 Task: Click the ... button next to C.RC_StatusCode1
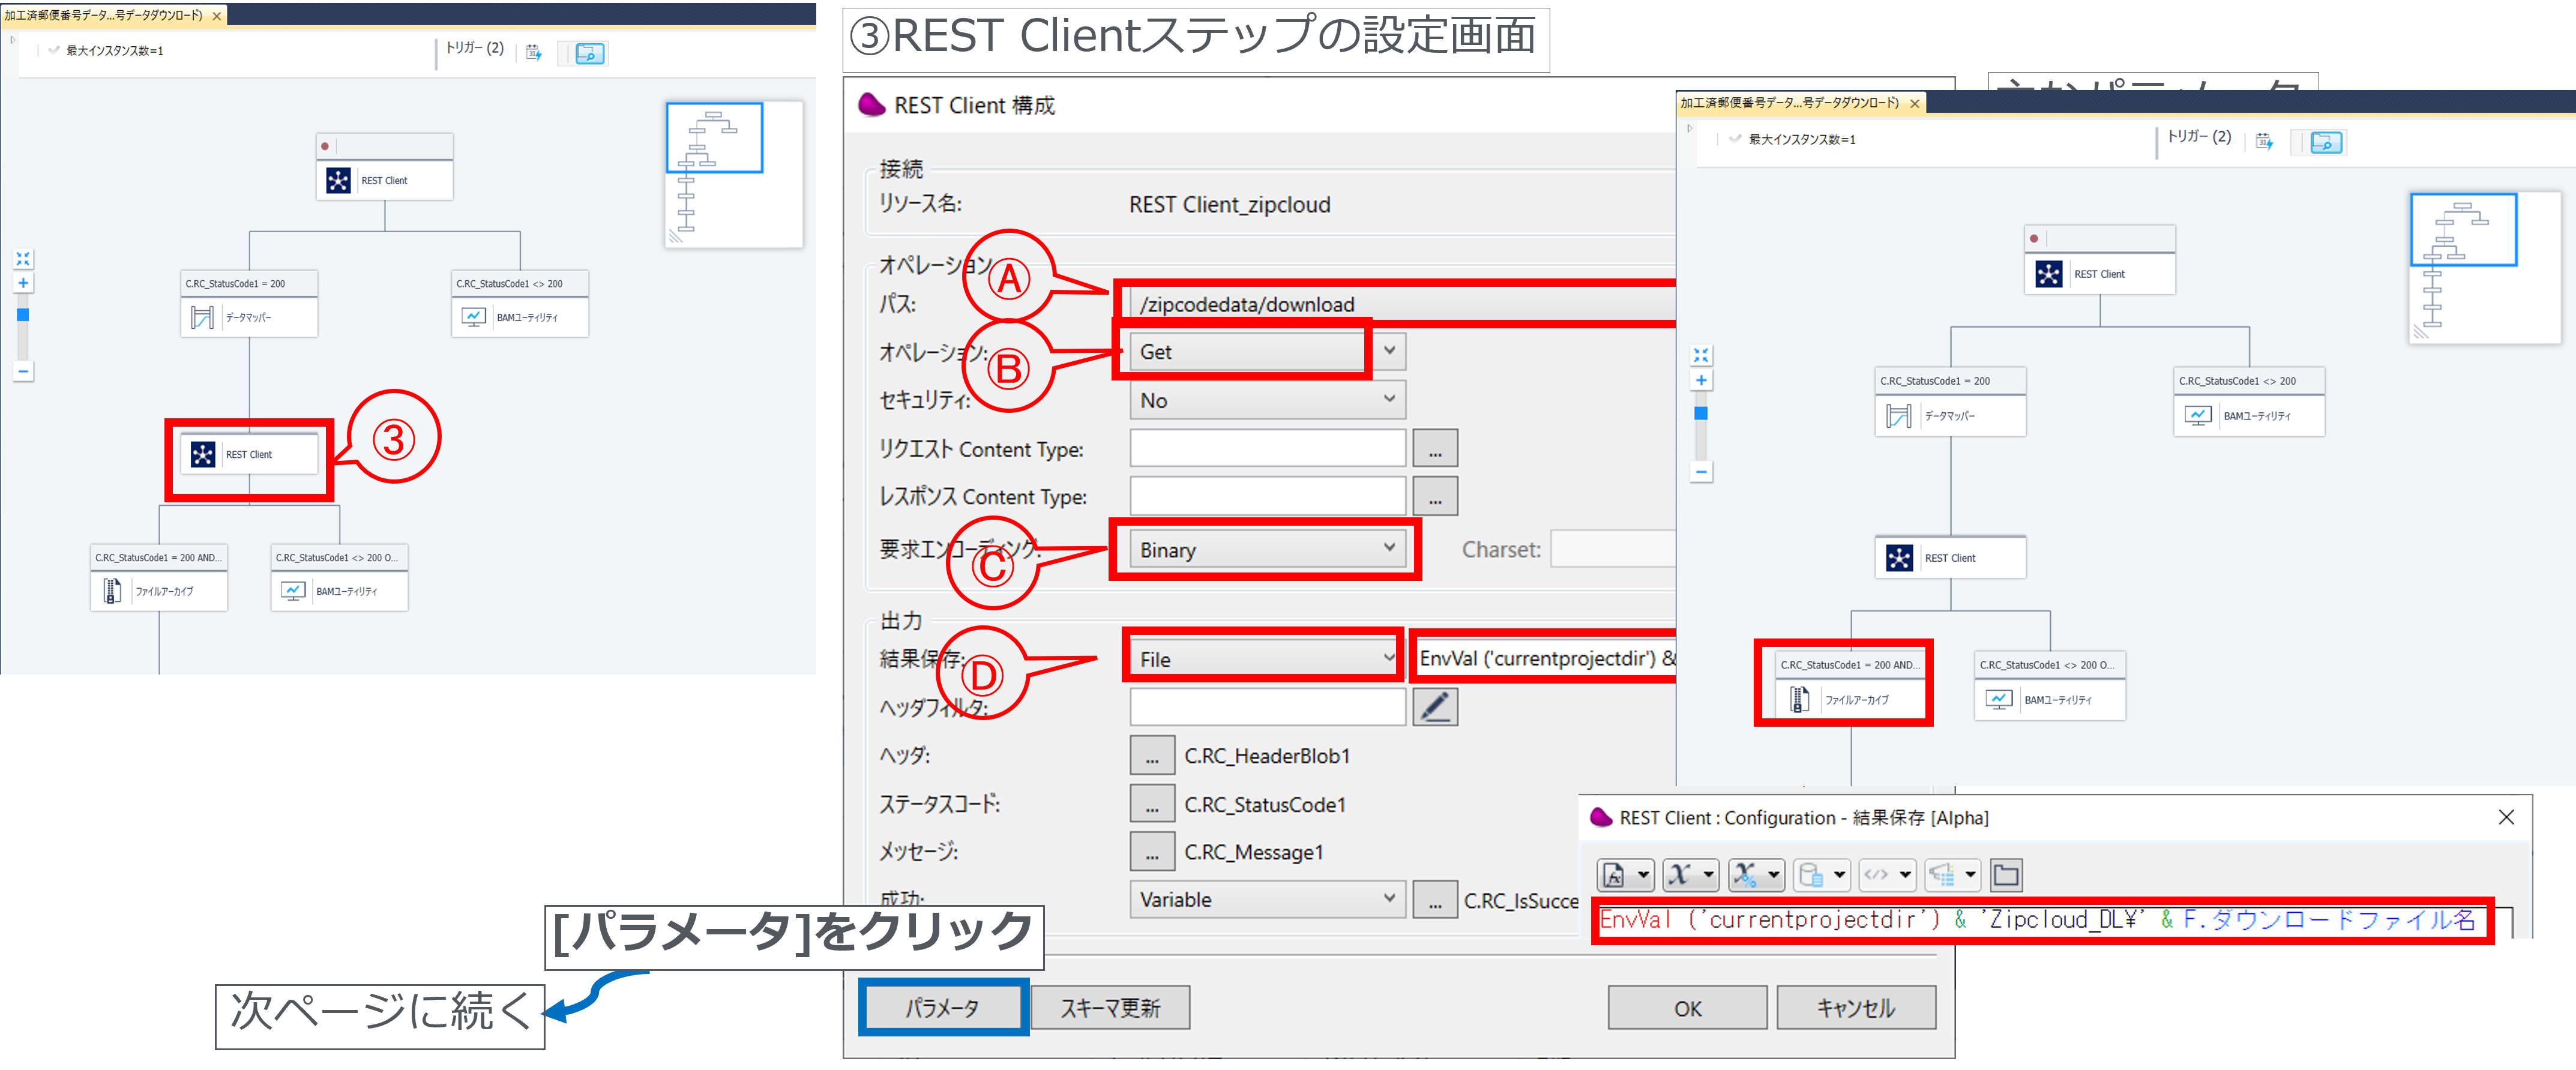tap(1152, 804)
